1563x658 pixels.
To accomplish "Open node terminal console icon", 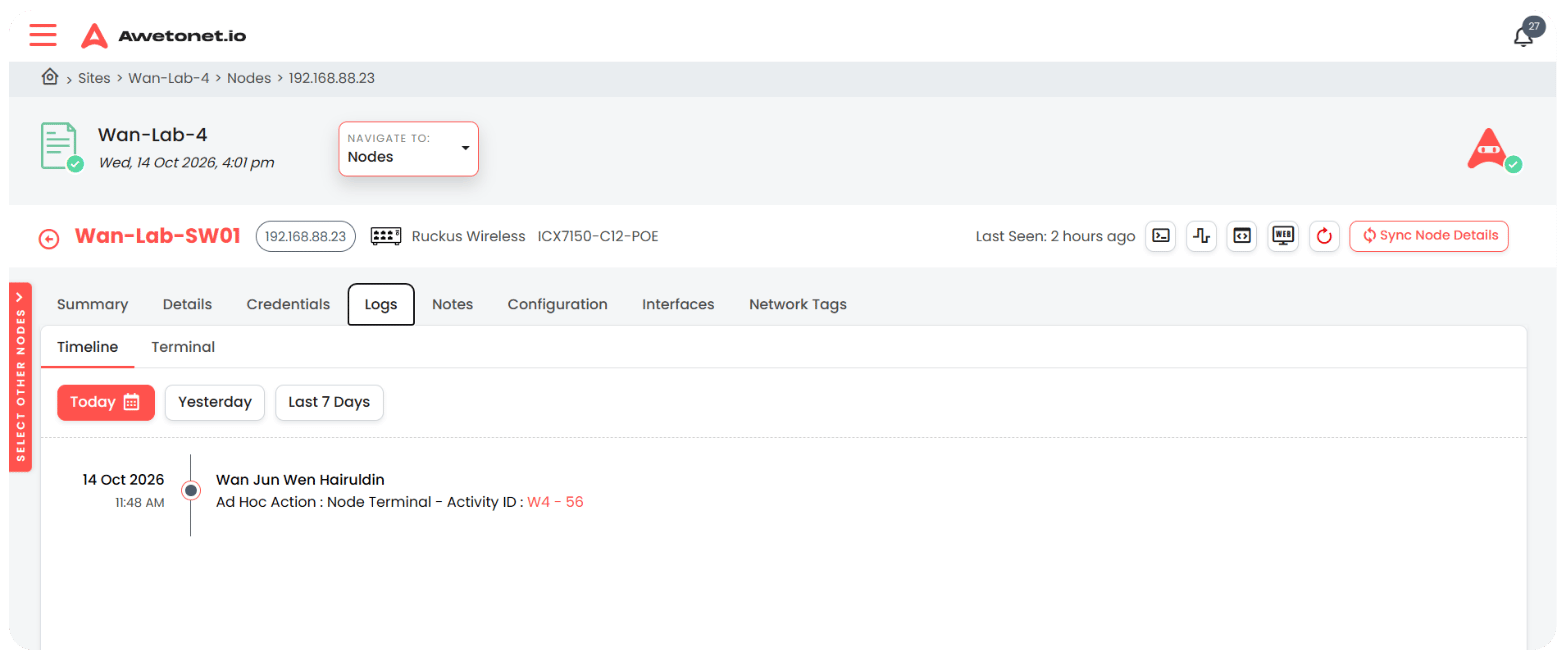I will coord(1160,236).
